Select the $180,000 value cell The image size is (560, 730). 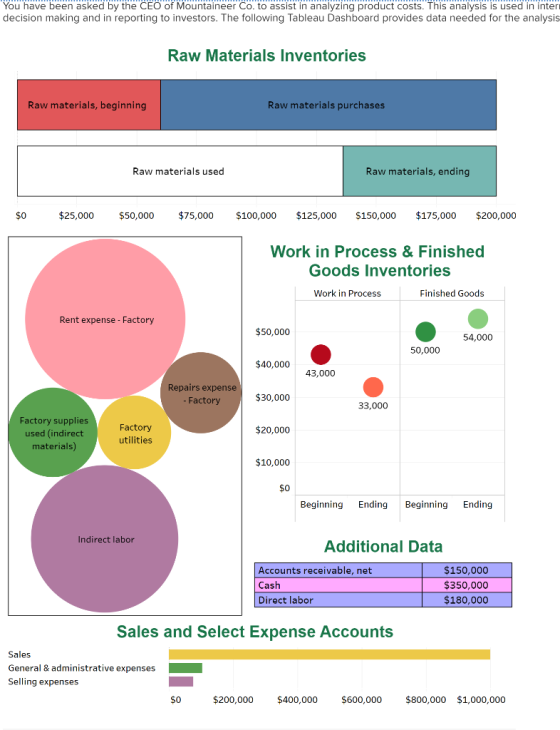pyautogui.click(x=467, y=600)
